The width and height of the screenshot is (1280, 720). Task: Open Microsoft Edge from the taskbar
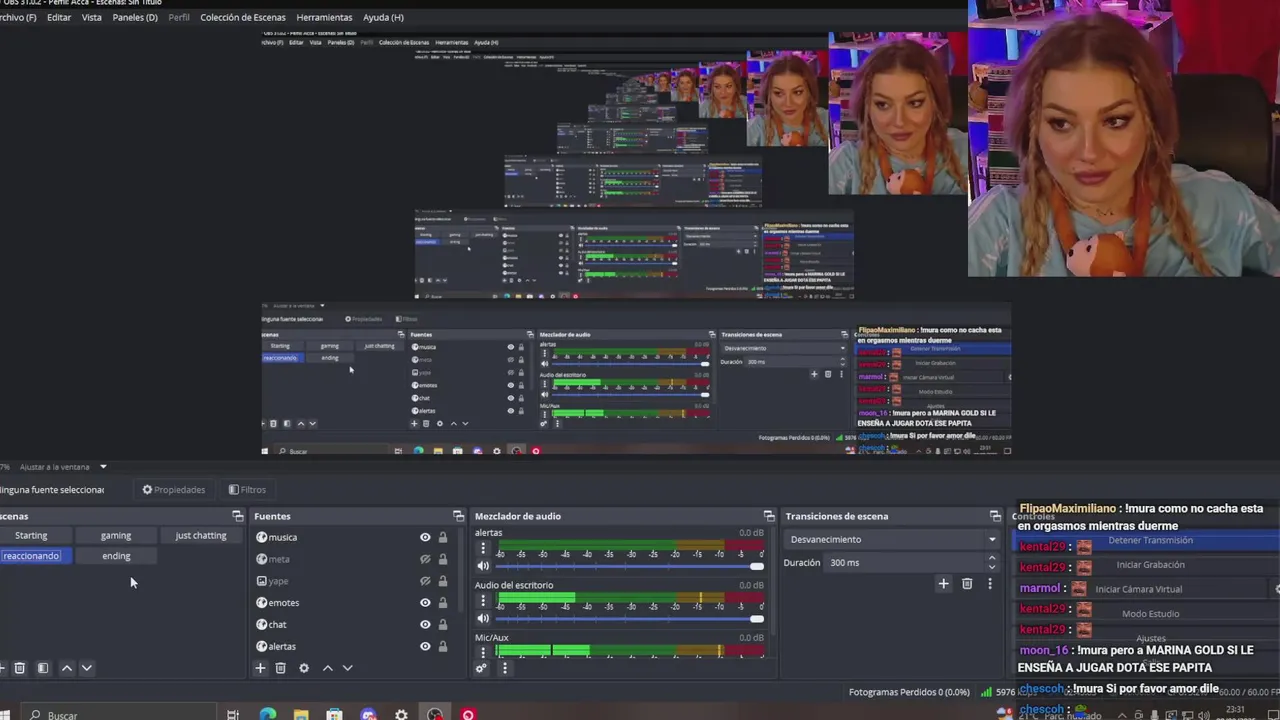(x=267, y=714)
